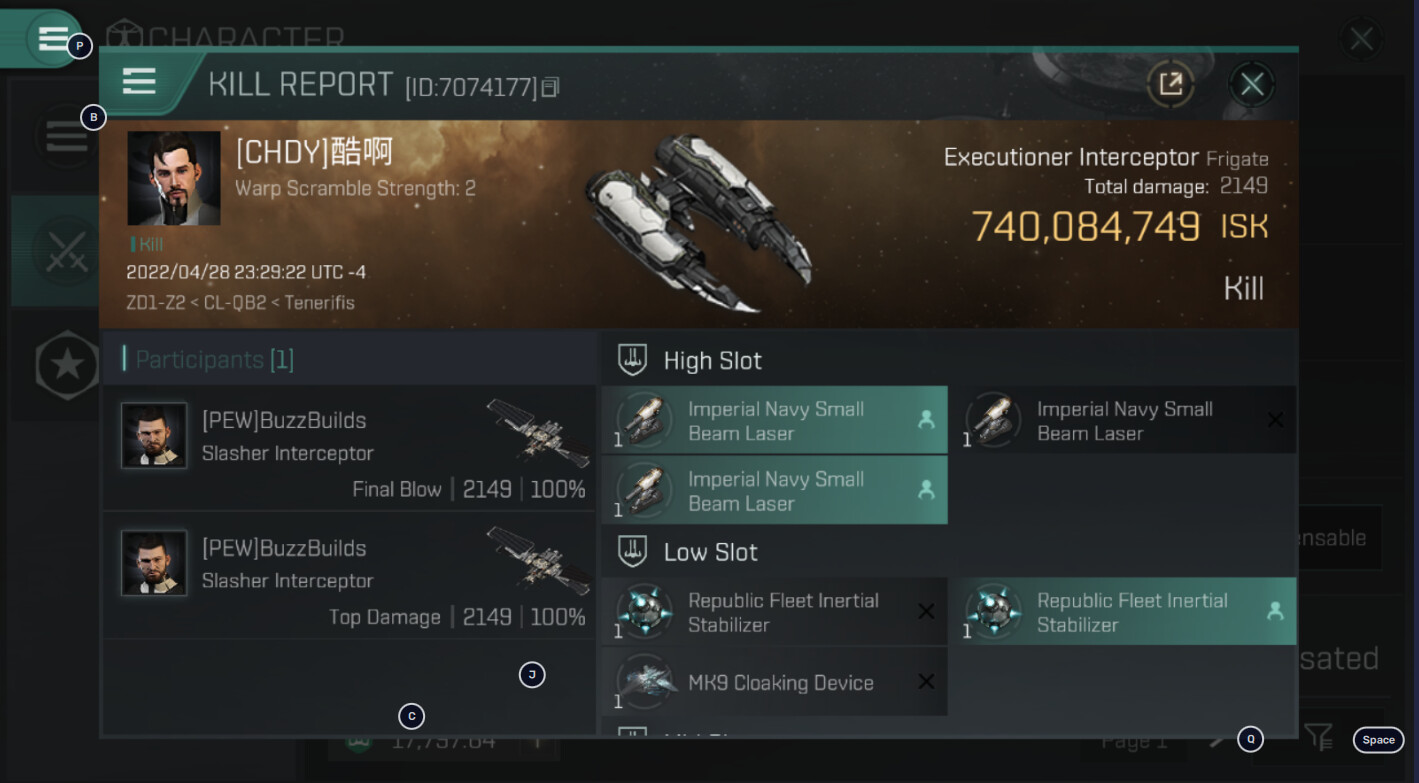Select the highlighted Republic Fleet Inertial Stabilizer

1128,612
